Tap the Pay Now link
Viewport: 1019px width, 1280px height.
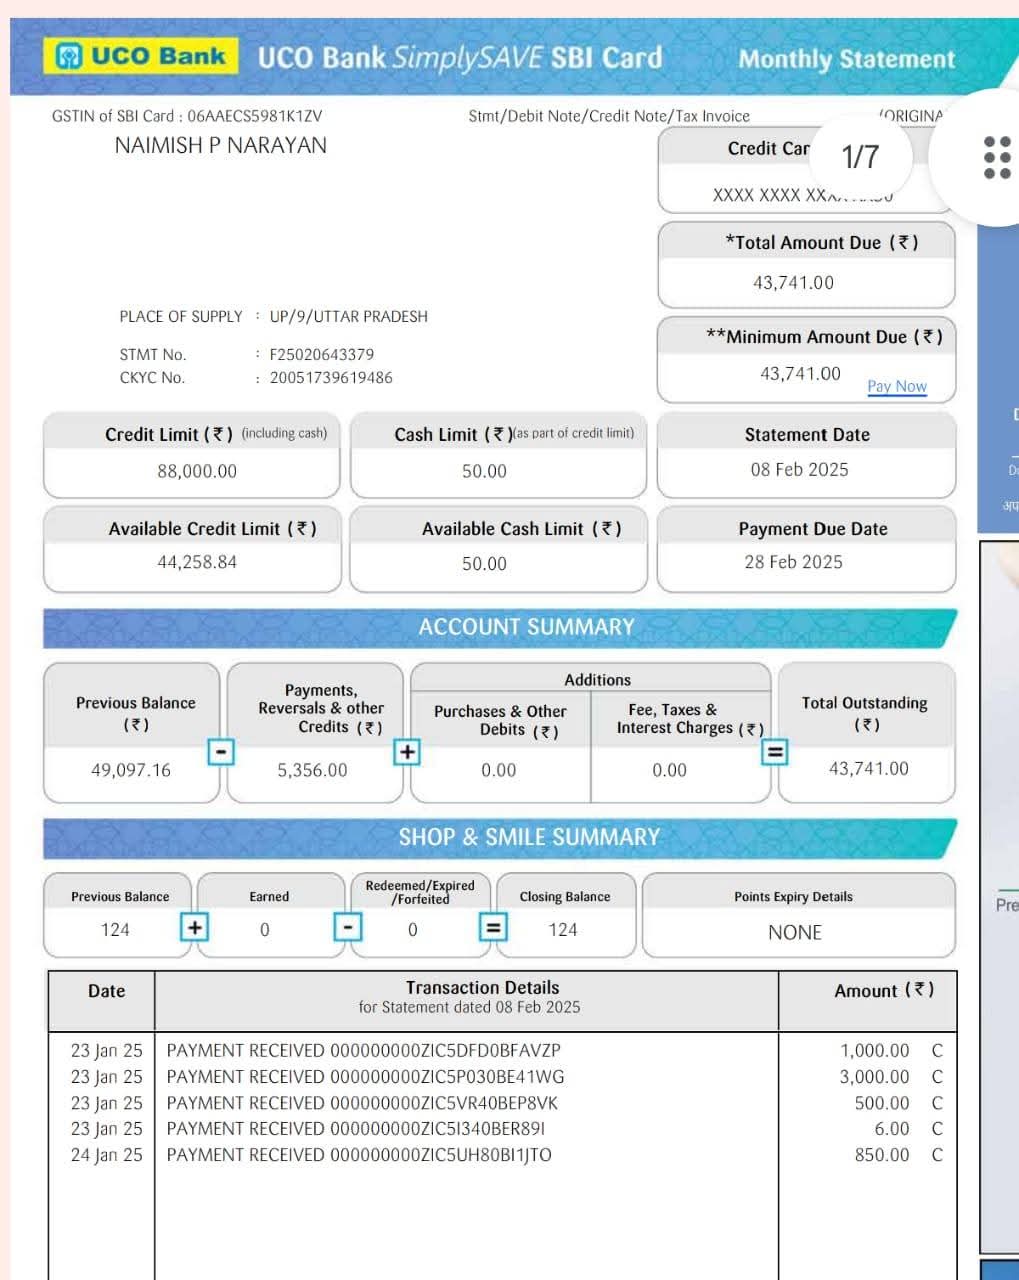click(x=897, y=386)
